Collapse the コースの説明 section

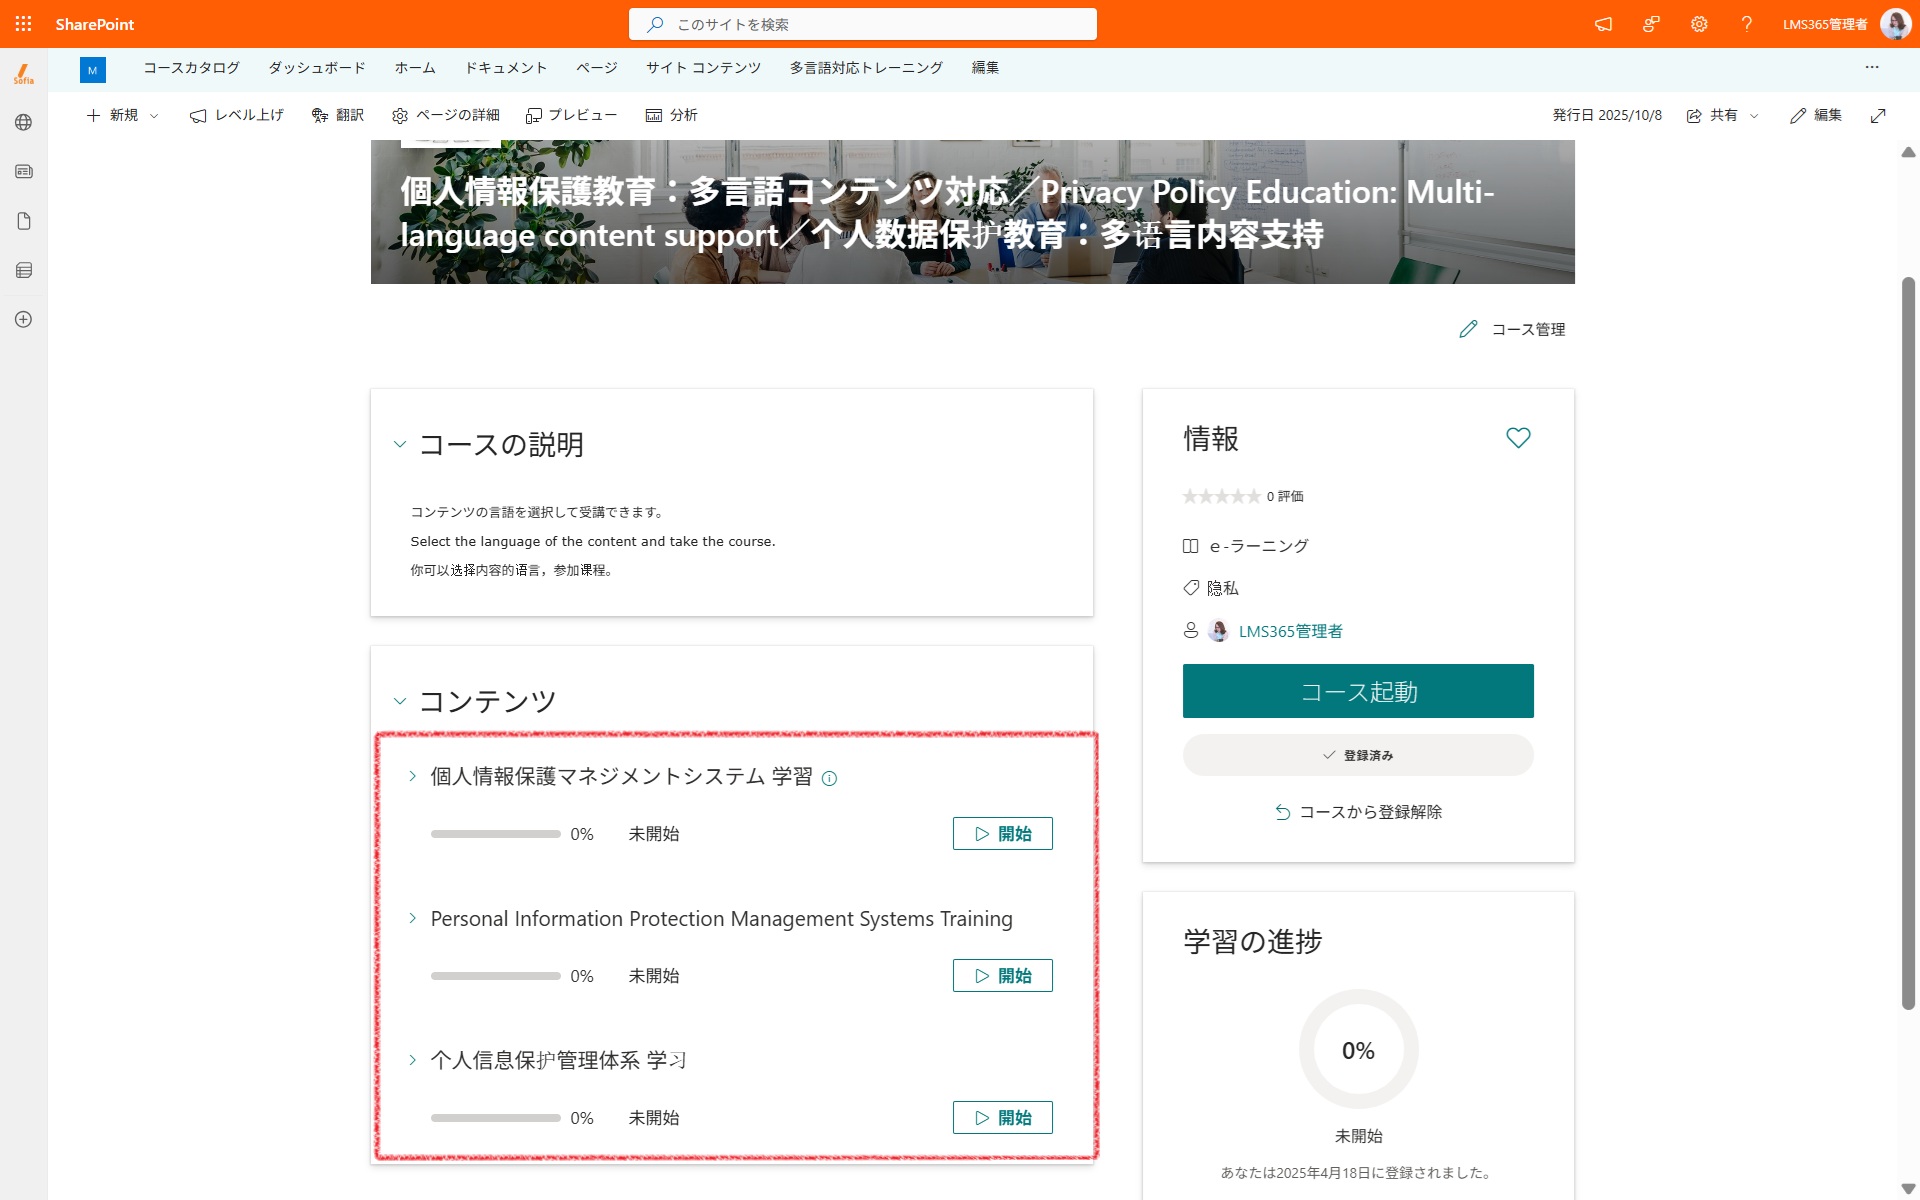[400, 444]
